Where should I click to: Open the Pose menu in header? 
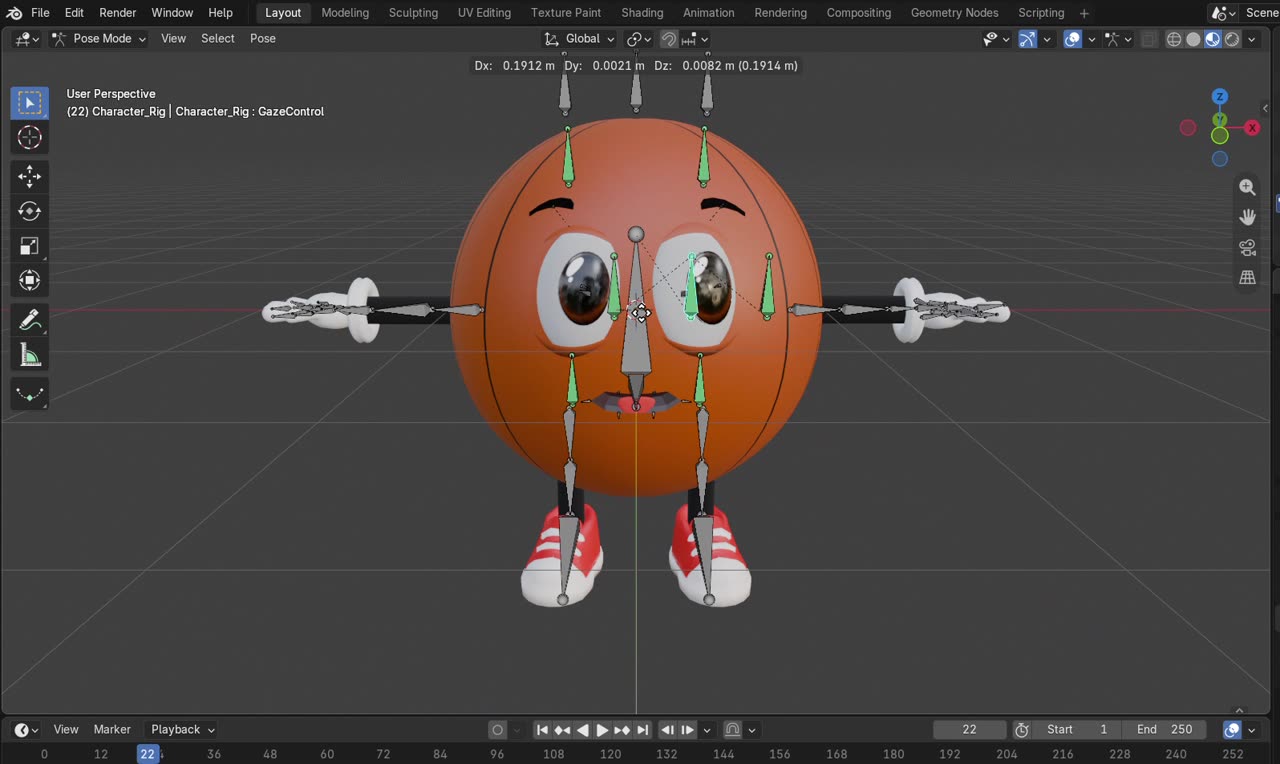263,39
